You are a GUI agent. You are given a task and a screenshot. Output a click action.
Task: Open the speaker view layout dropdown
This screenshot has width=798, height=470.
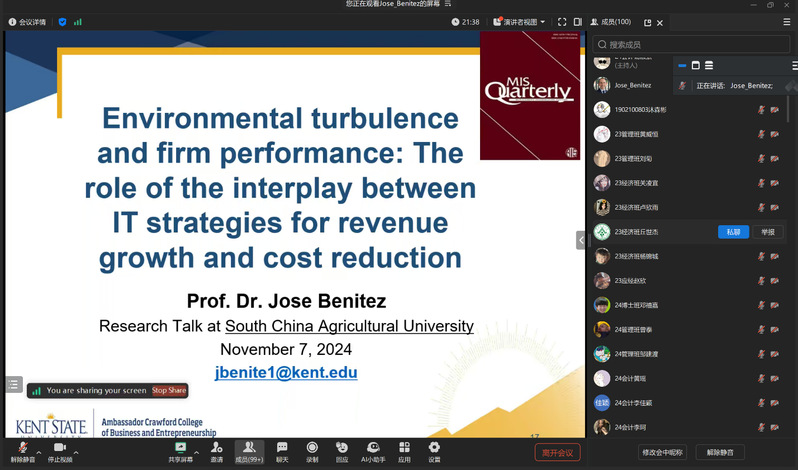coord(520,22)
